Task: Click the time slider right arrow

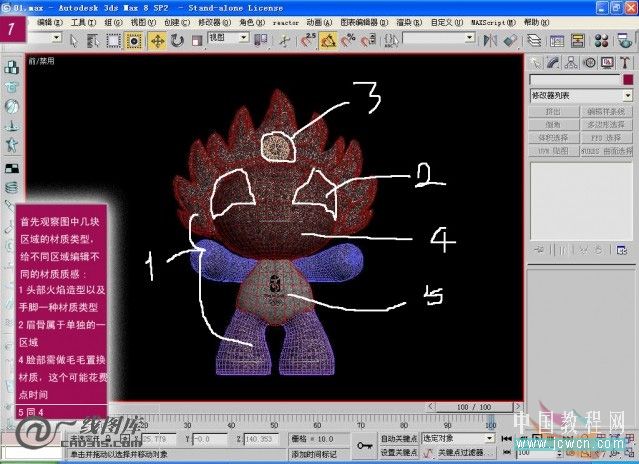Action: pos(518,407)
